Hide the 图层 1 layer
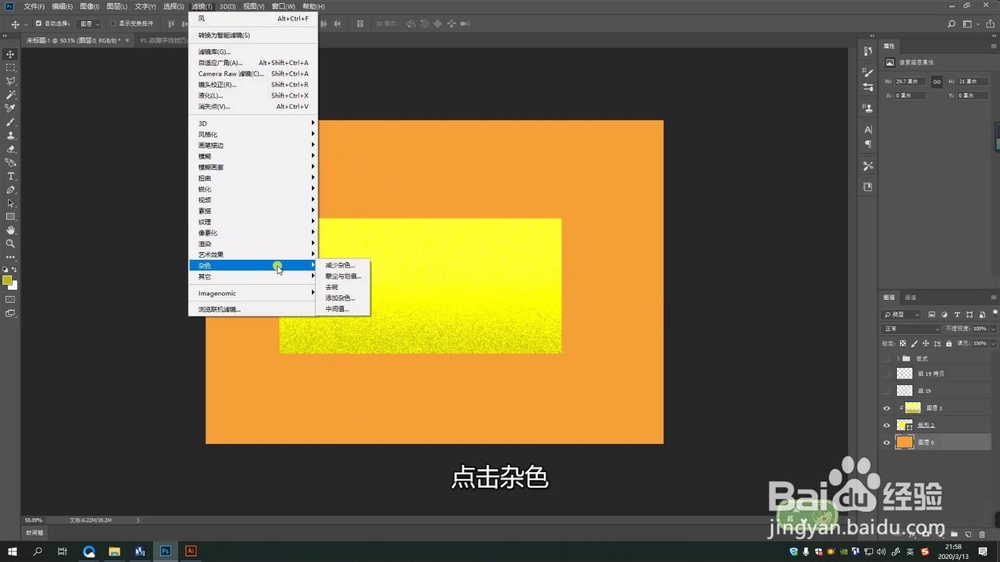 pyautogui.click(x=886, y=408)
